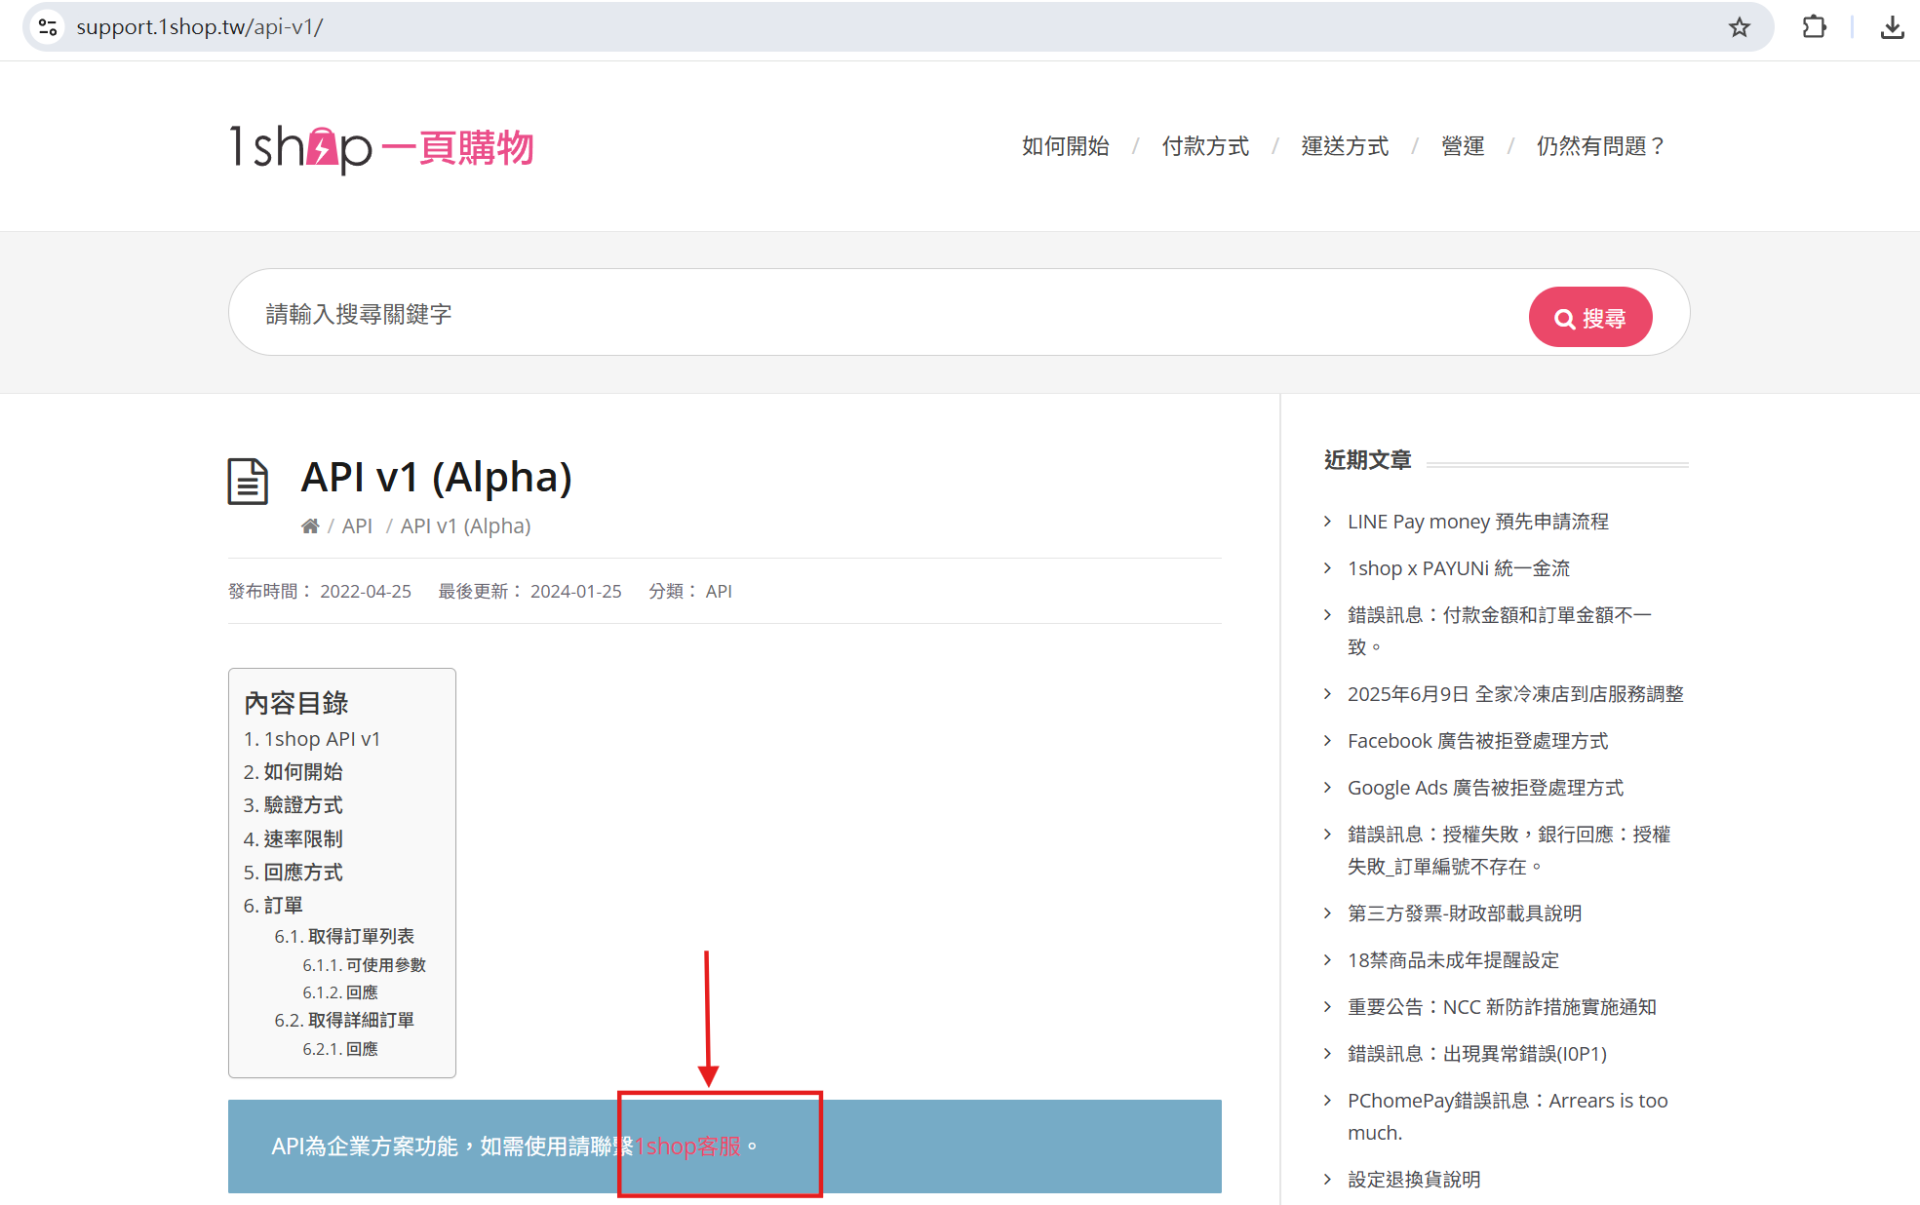Click the API breadcrumb link

tap(356, 526)
